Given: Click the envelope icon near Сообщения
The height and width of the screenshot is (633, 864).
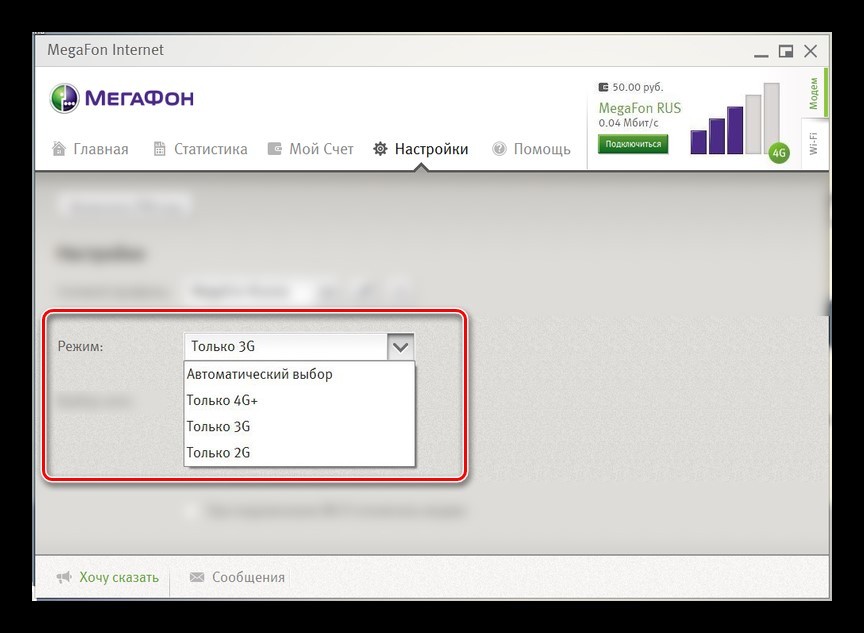Looking at the screenshot, I should coord(197,577).
